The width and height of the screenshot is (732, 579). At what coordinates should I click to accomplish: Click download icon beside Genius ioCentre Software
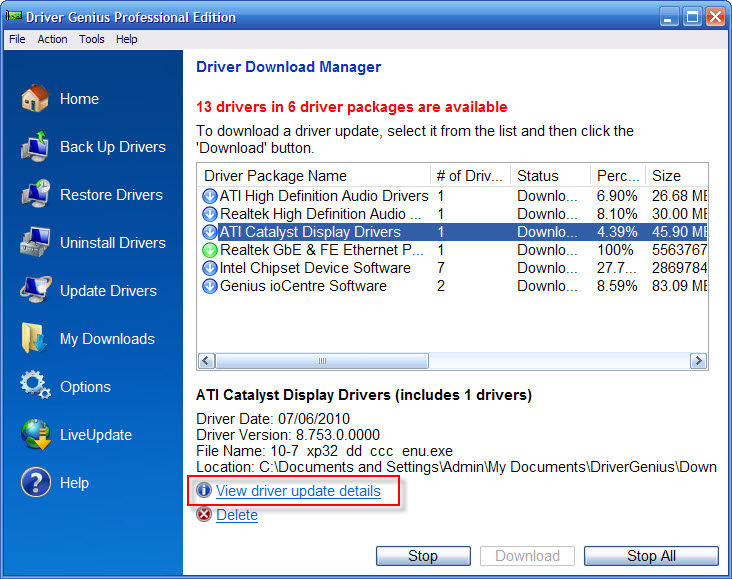tap(210, 286)
